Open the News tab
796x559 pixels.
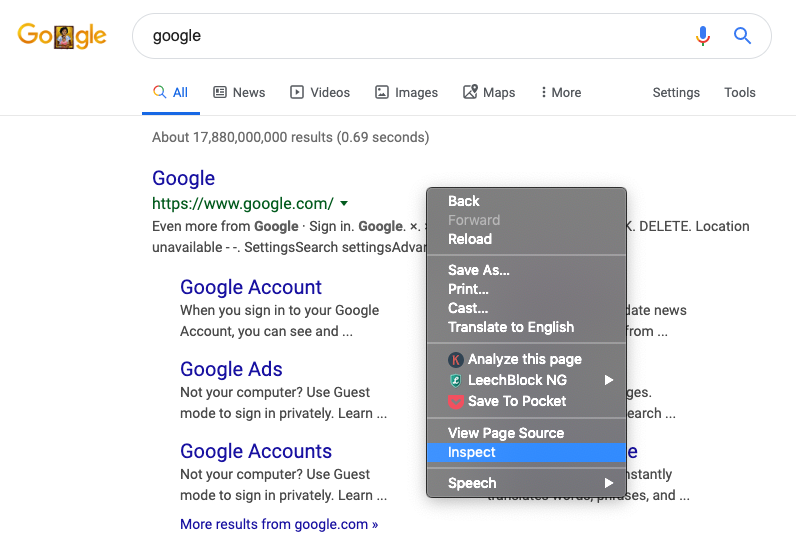click(239, 92)
